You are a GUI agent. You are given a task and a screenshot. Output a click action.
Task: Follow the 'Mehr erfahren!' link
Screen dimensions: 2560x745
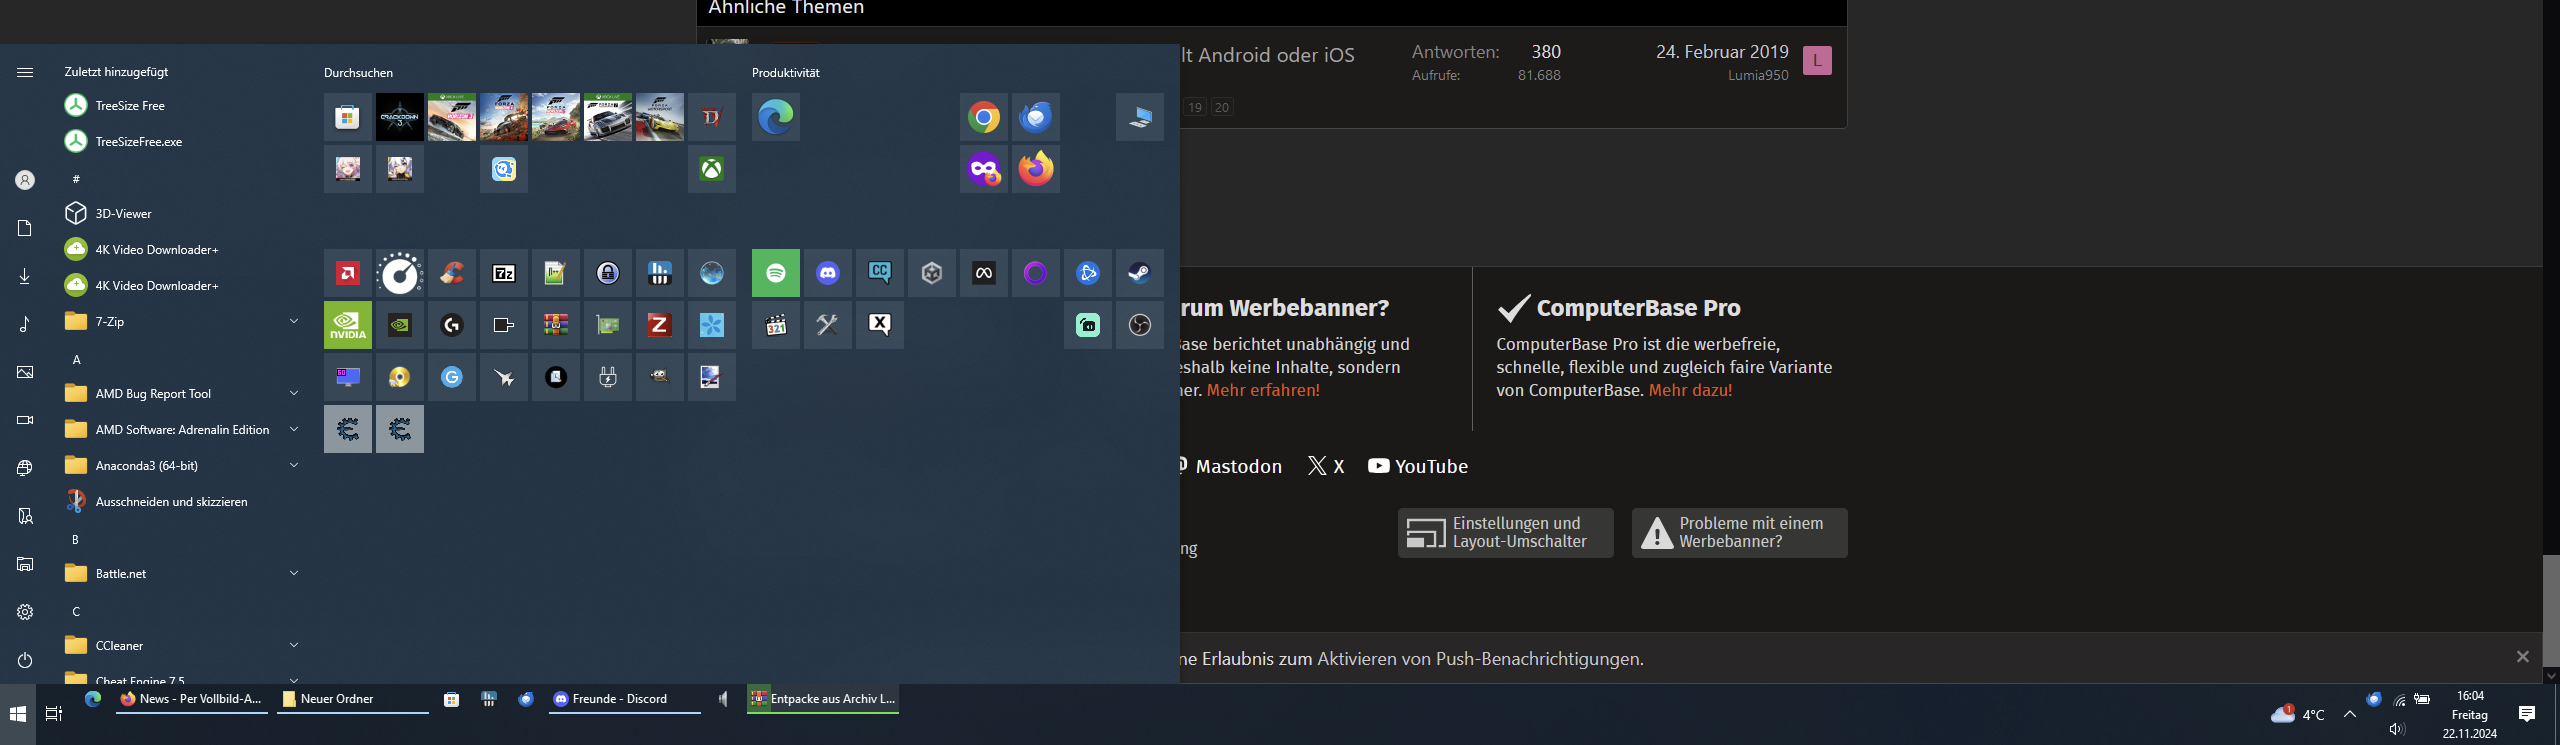(x=1263, y=390)
